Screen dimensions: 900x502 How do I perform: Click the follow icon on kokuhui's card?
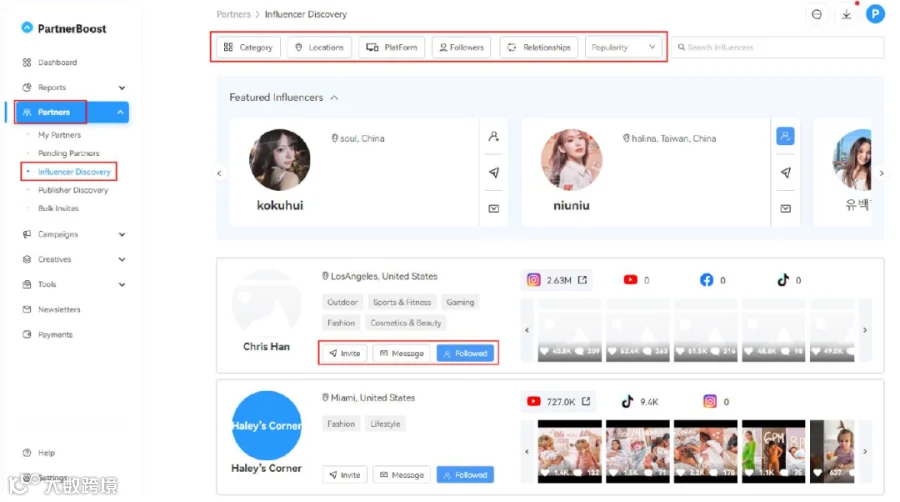494,137
